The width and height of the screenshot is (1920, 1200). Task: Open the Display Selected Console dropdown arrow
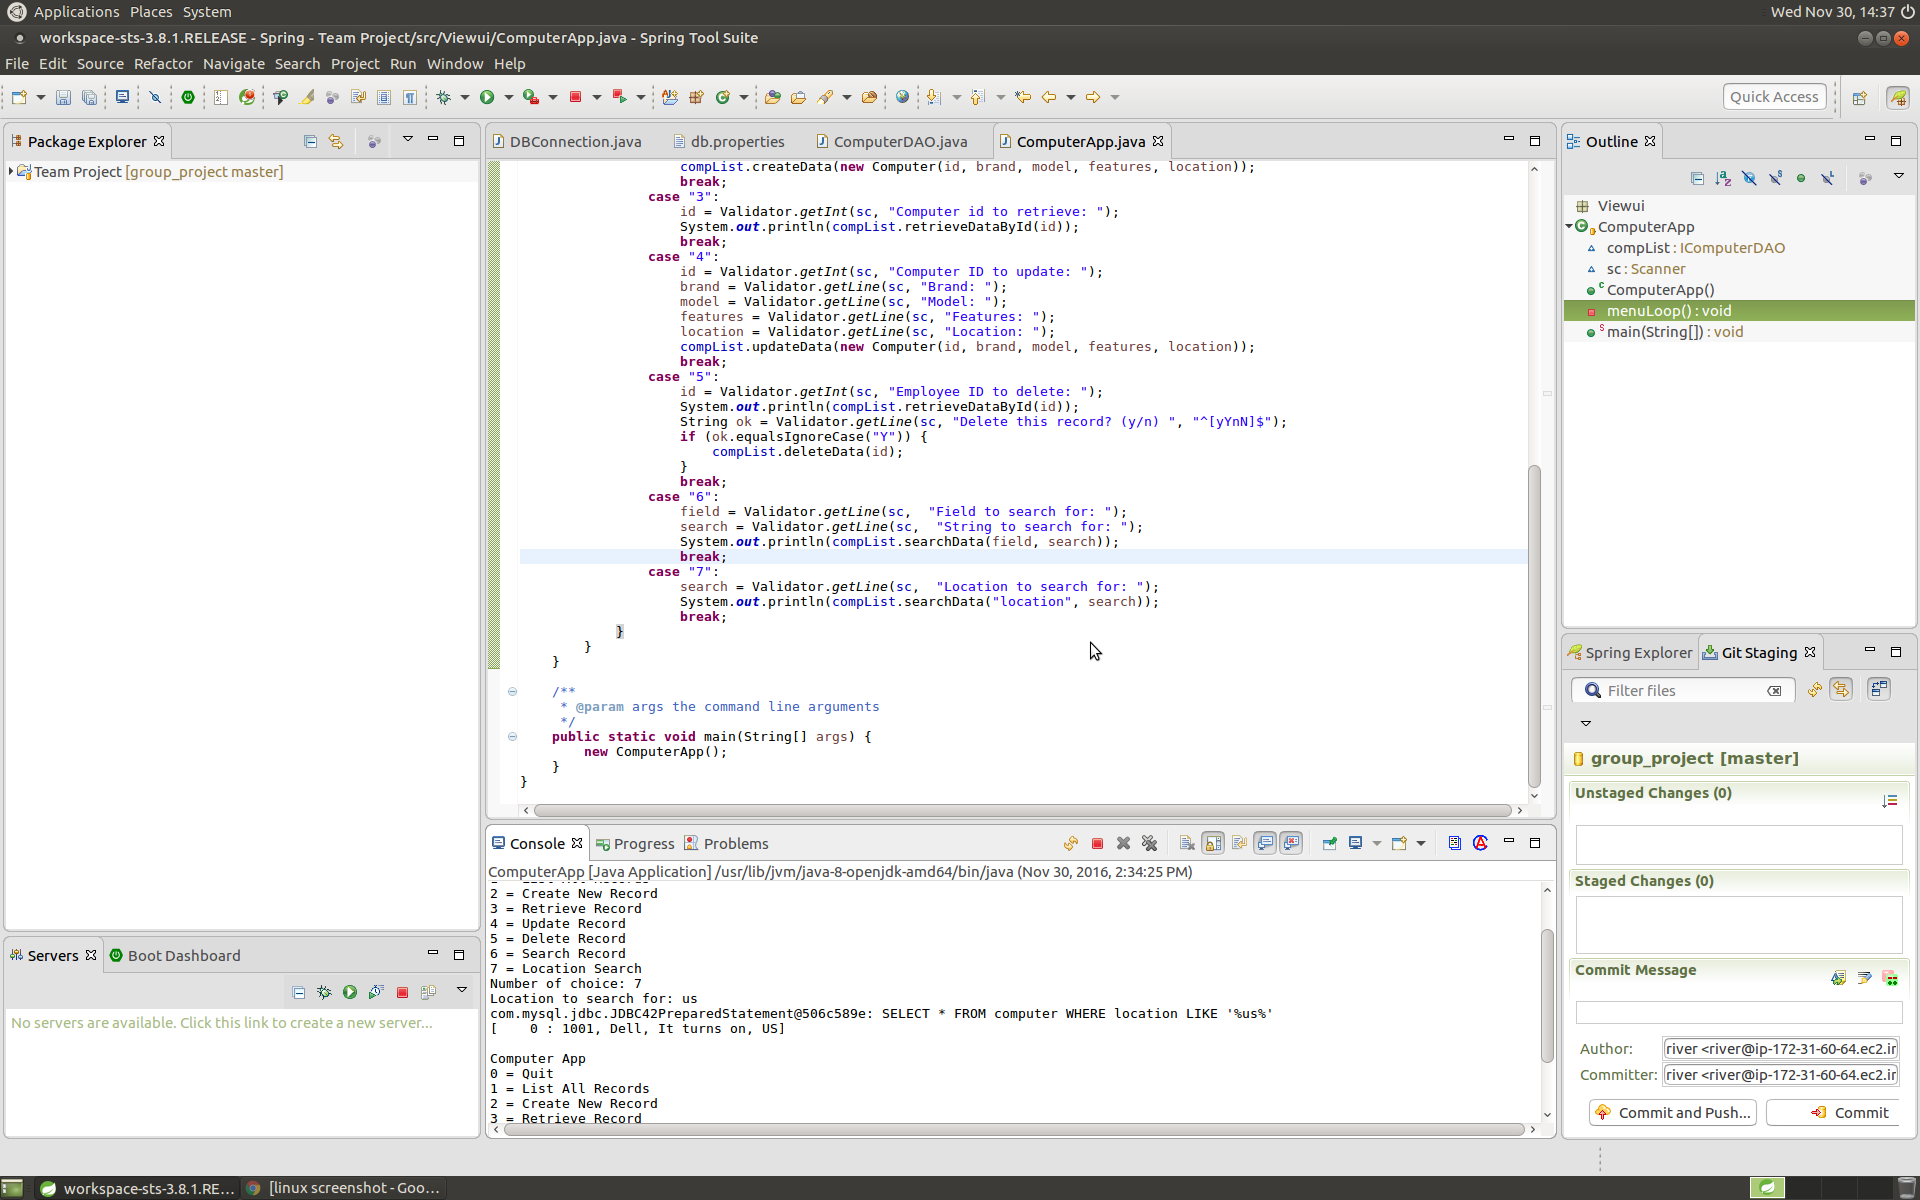click(x=1376, y=843)
